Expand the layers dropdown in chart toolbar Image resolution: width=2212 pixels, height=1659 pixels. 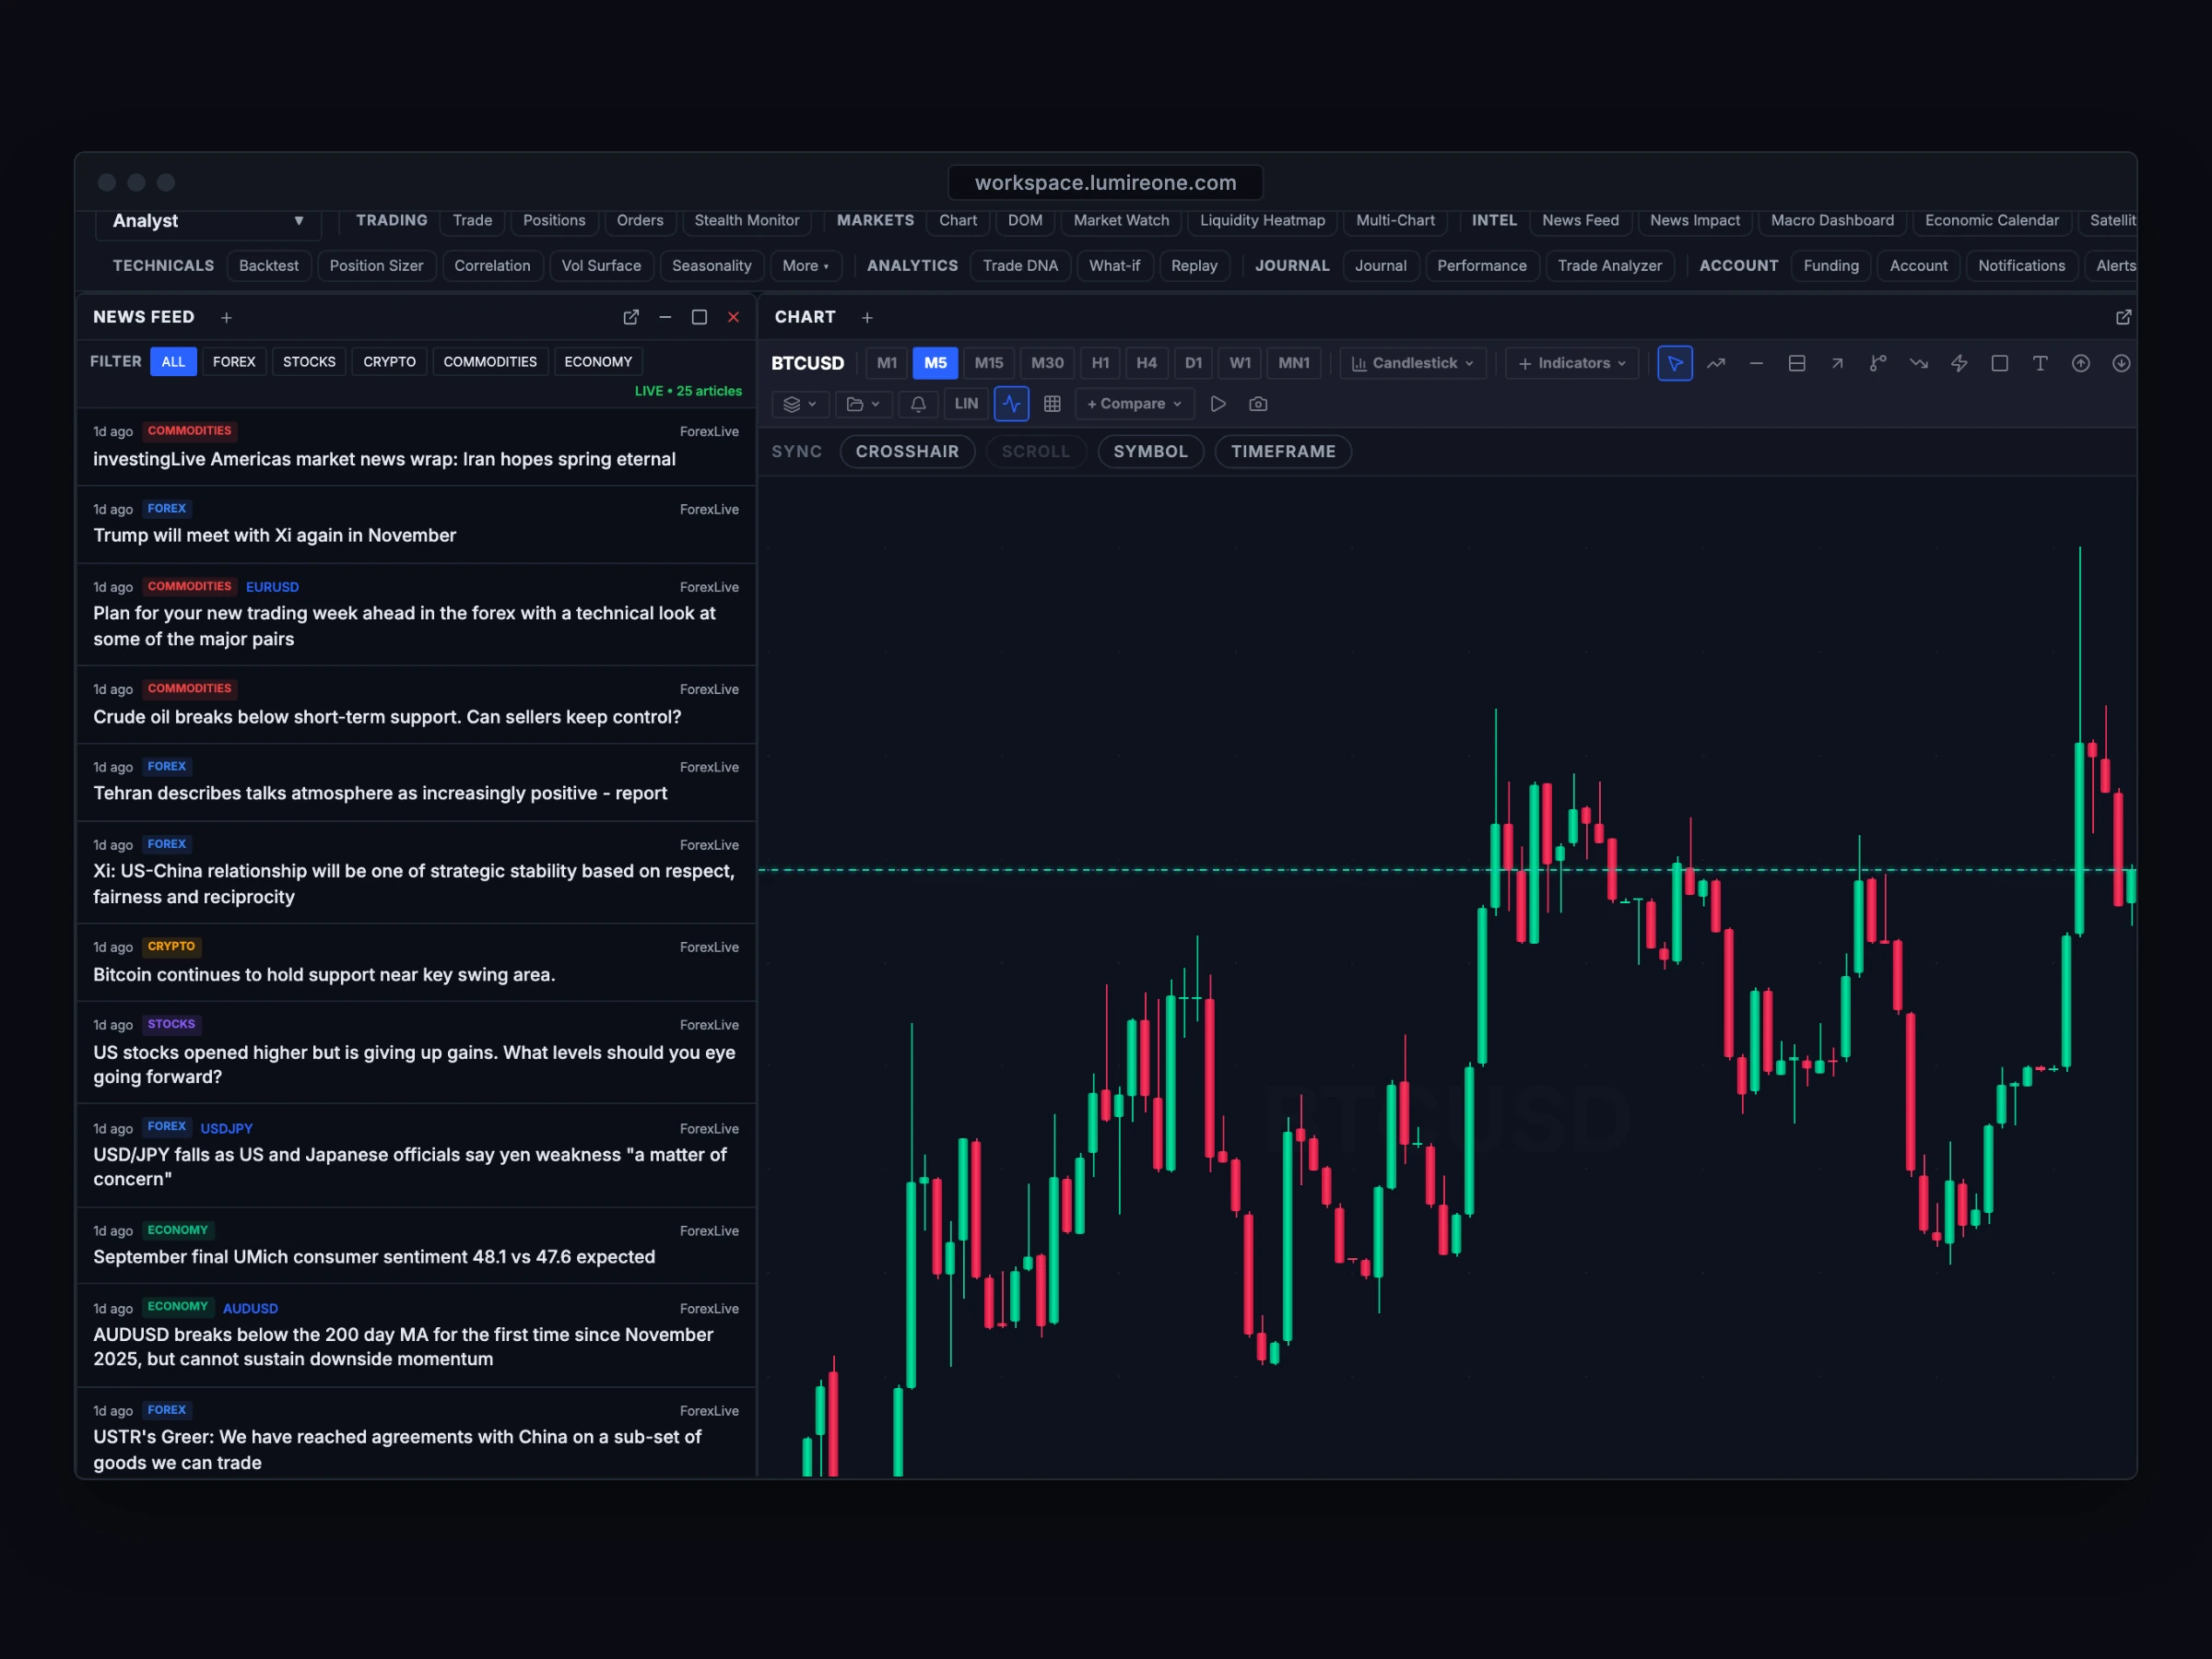tap(800, 404)
